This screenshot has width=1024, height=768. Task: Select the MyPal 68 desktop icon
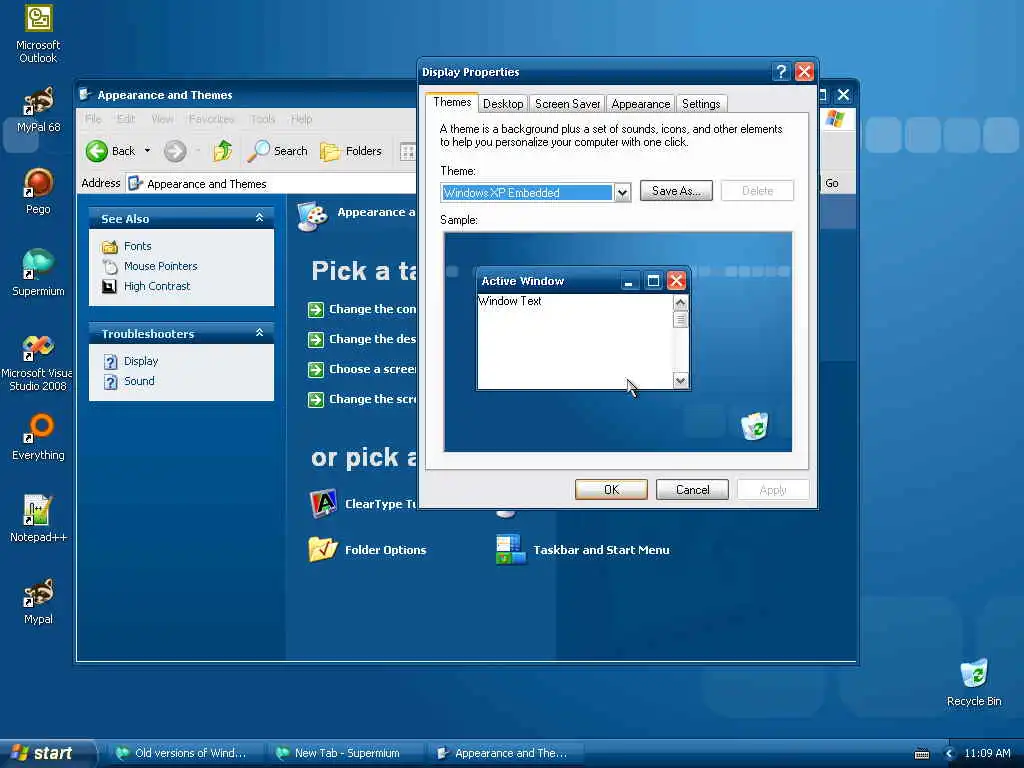pos(38,110)
